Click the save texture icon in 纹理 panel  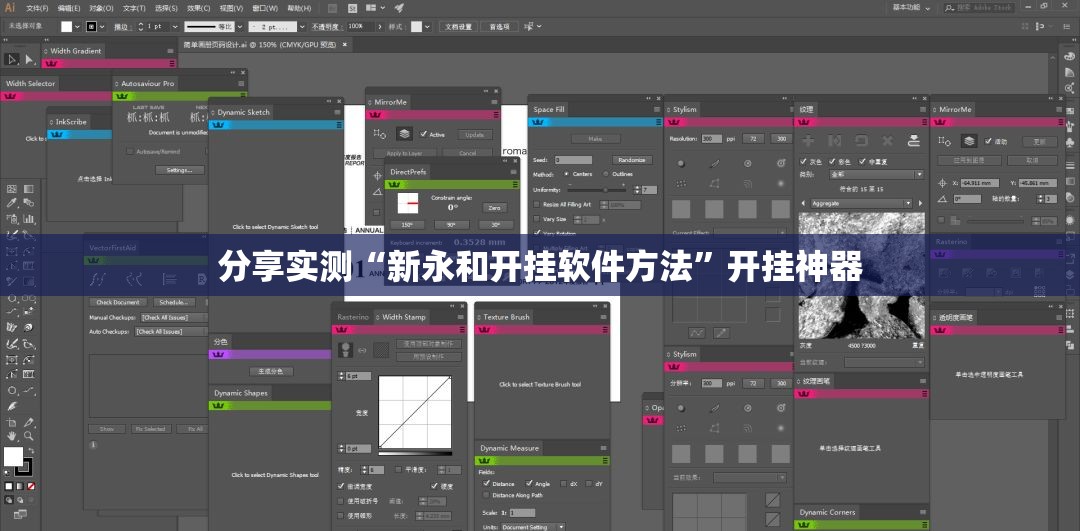(x=912, y=141)
